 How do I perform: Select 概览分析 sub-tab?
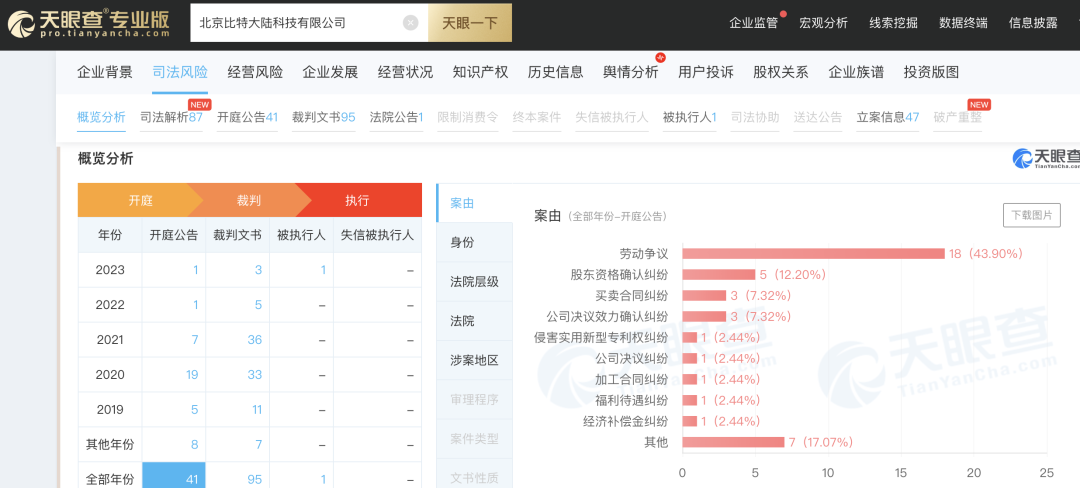[x=101, y=117]
